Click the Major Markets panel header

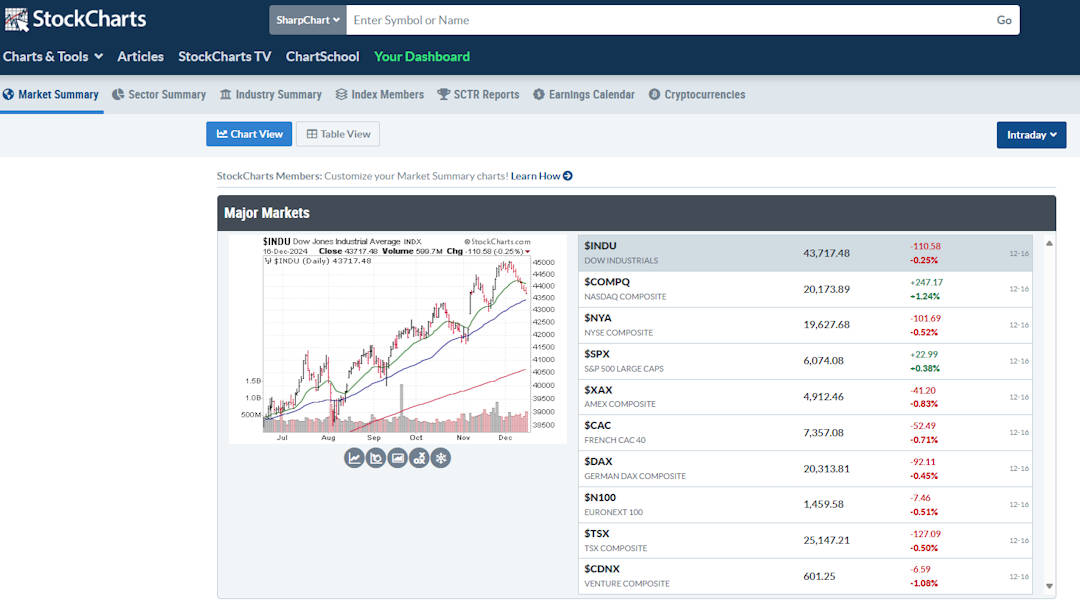tap(636, 213)
